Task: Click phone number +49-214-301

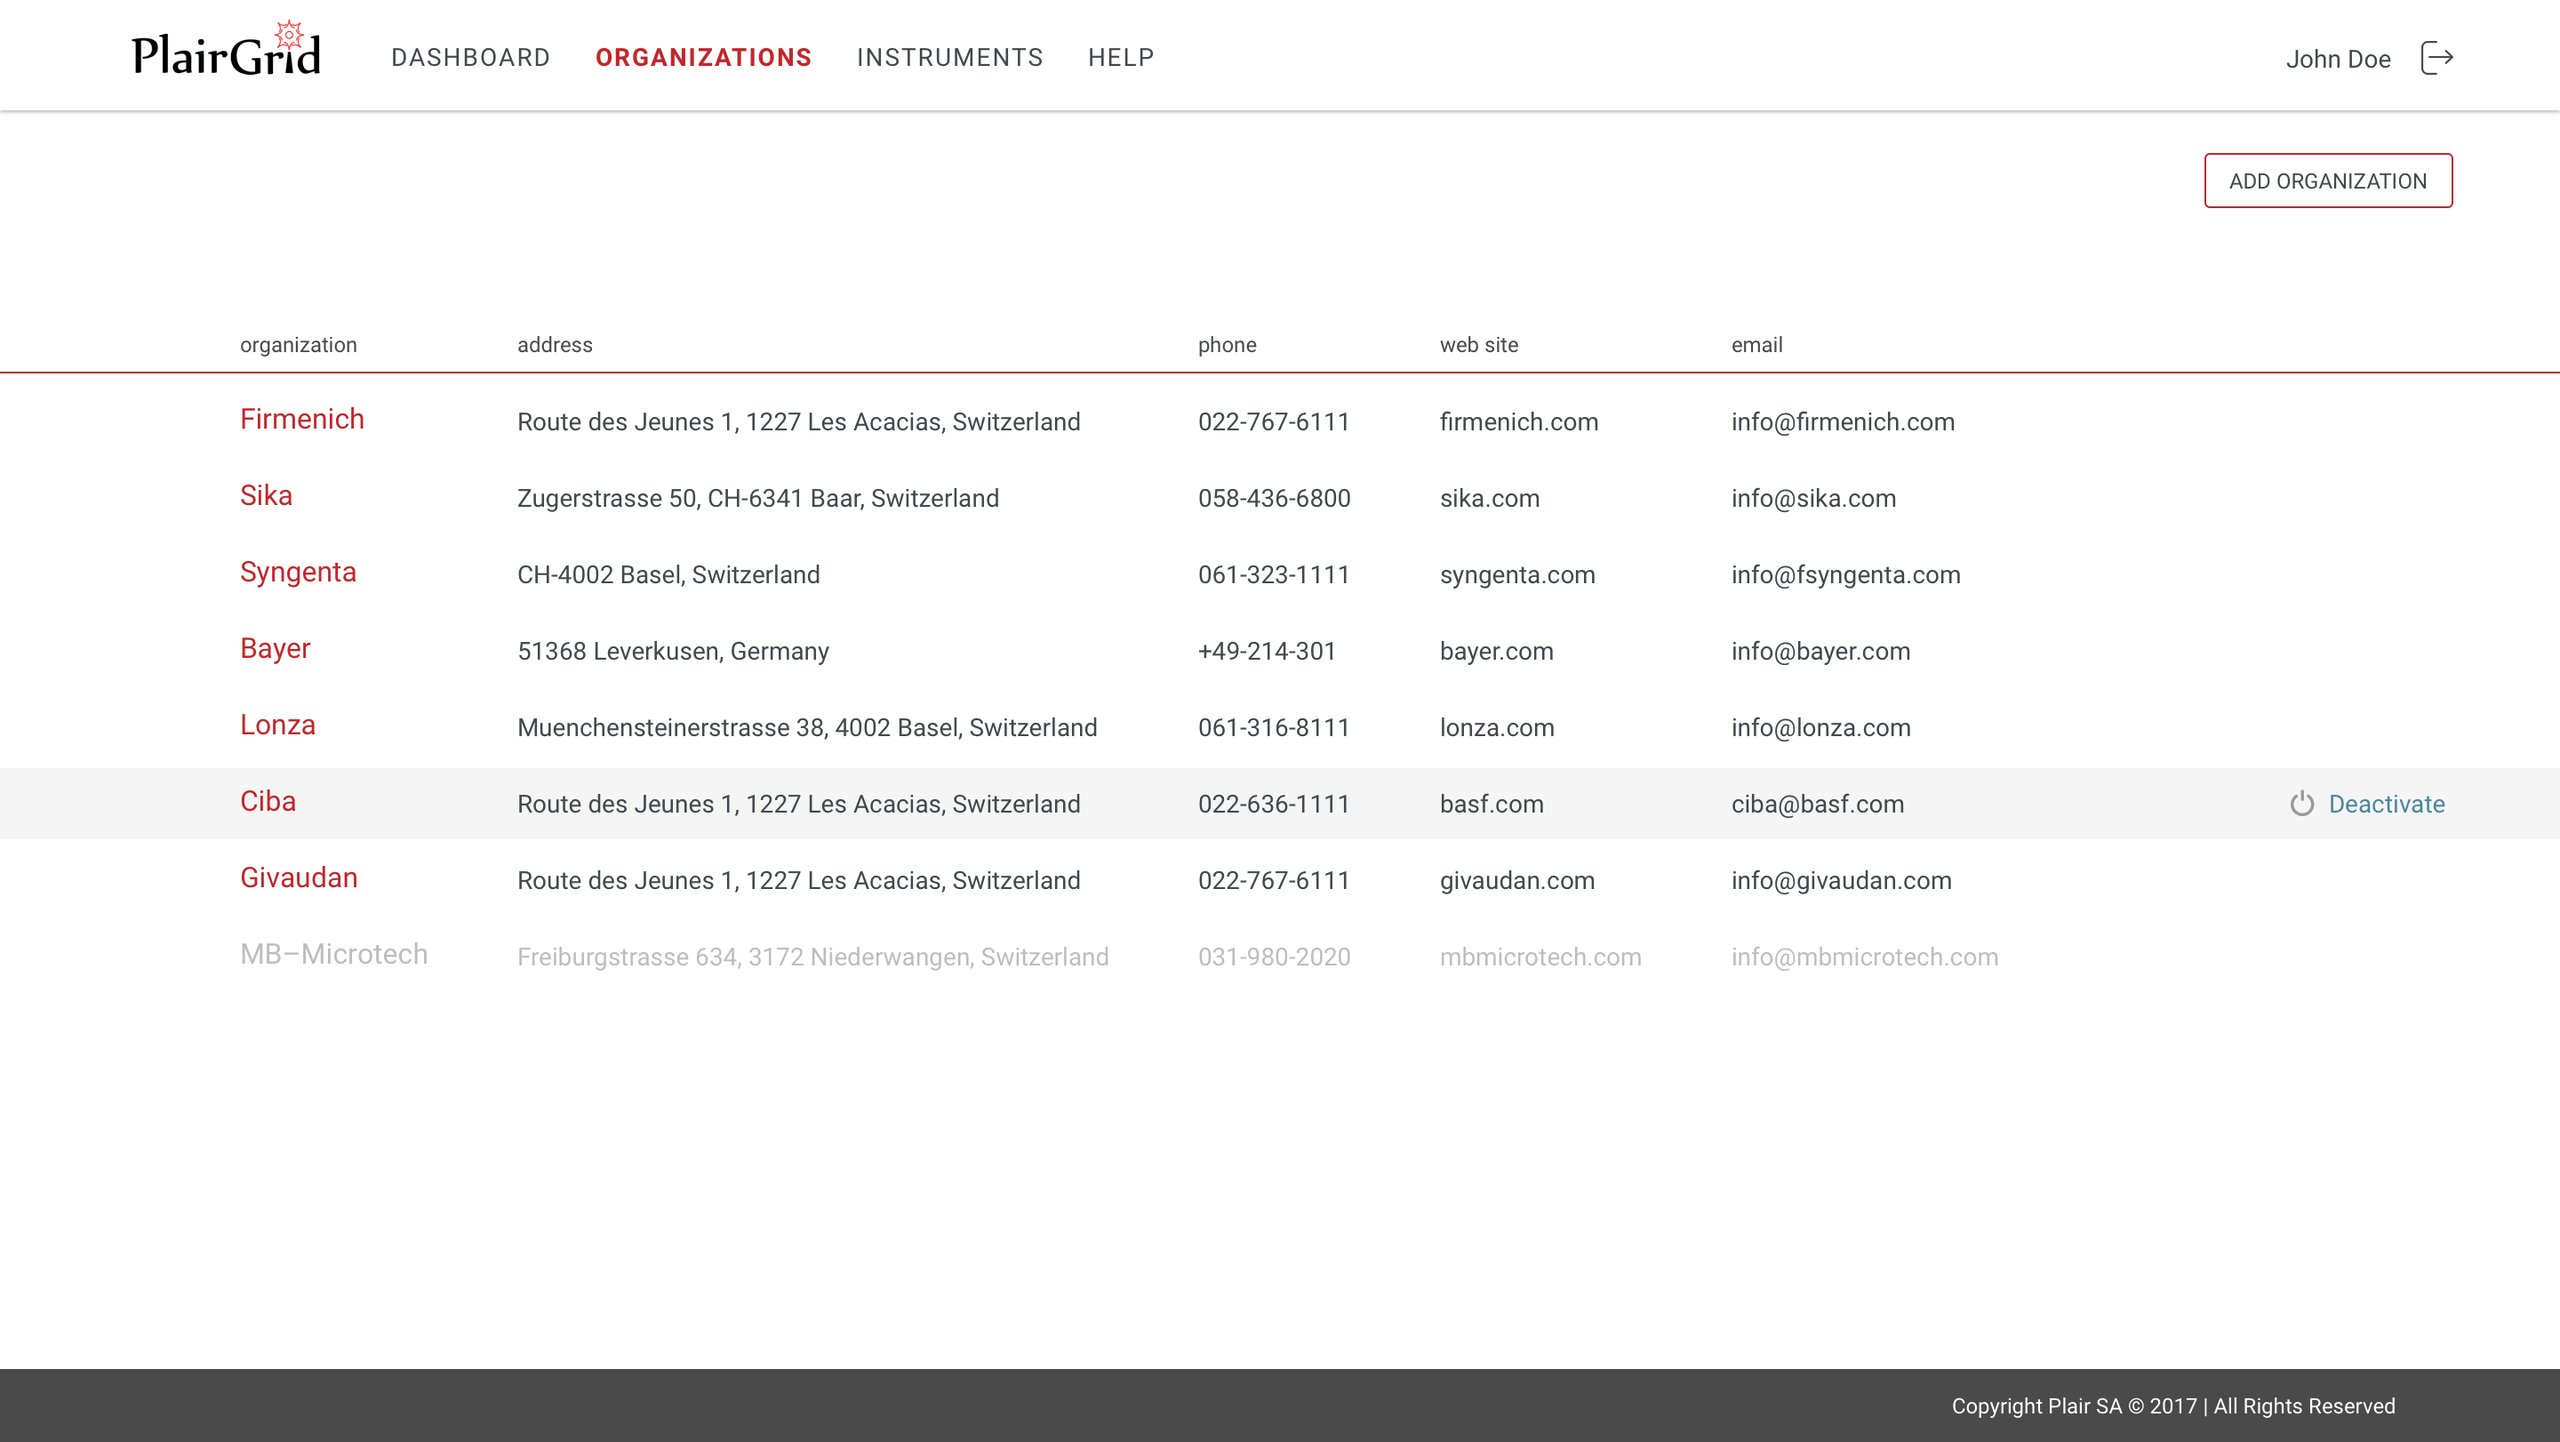Action: pos(1267,651)
